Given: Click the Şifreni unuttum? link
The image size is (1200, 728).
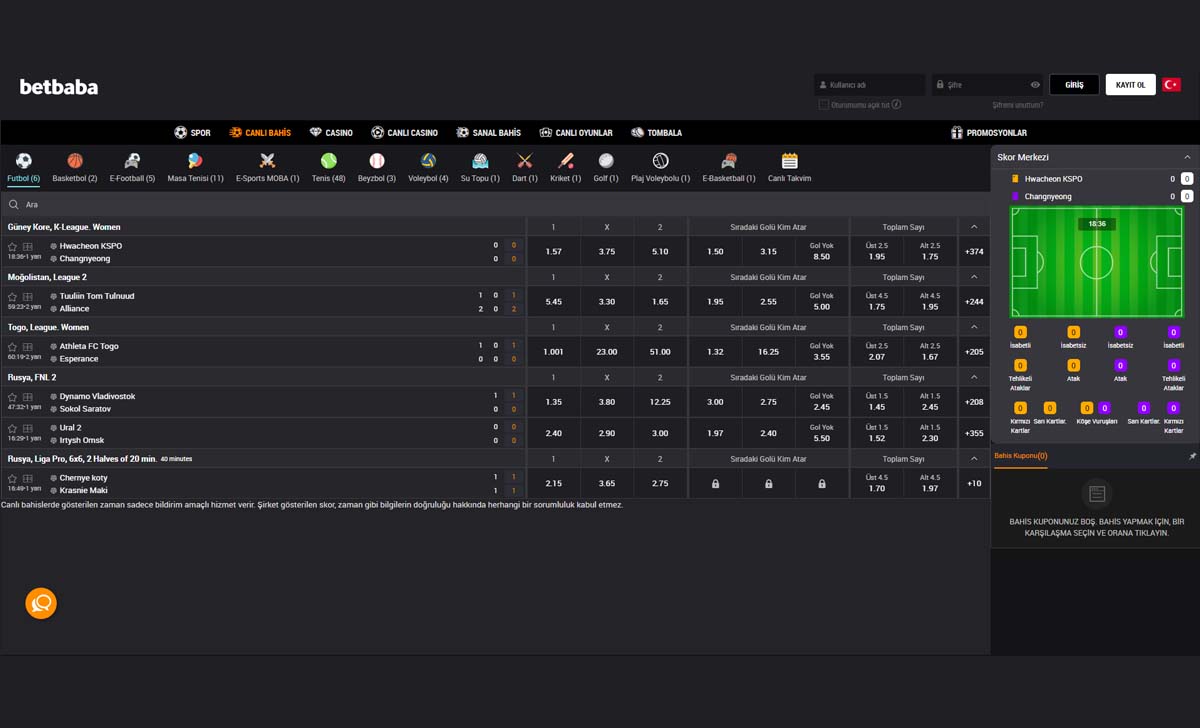Looking at the screenshot, I should point(1018,105).
